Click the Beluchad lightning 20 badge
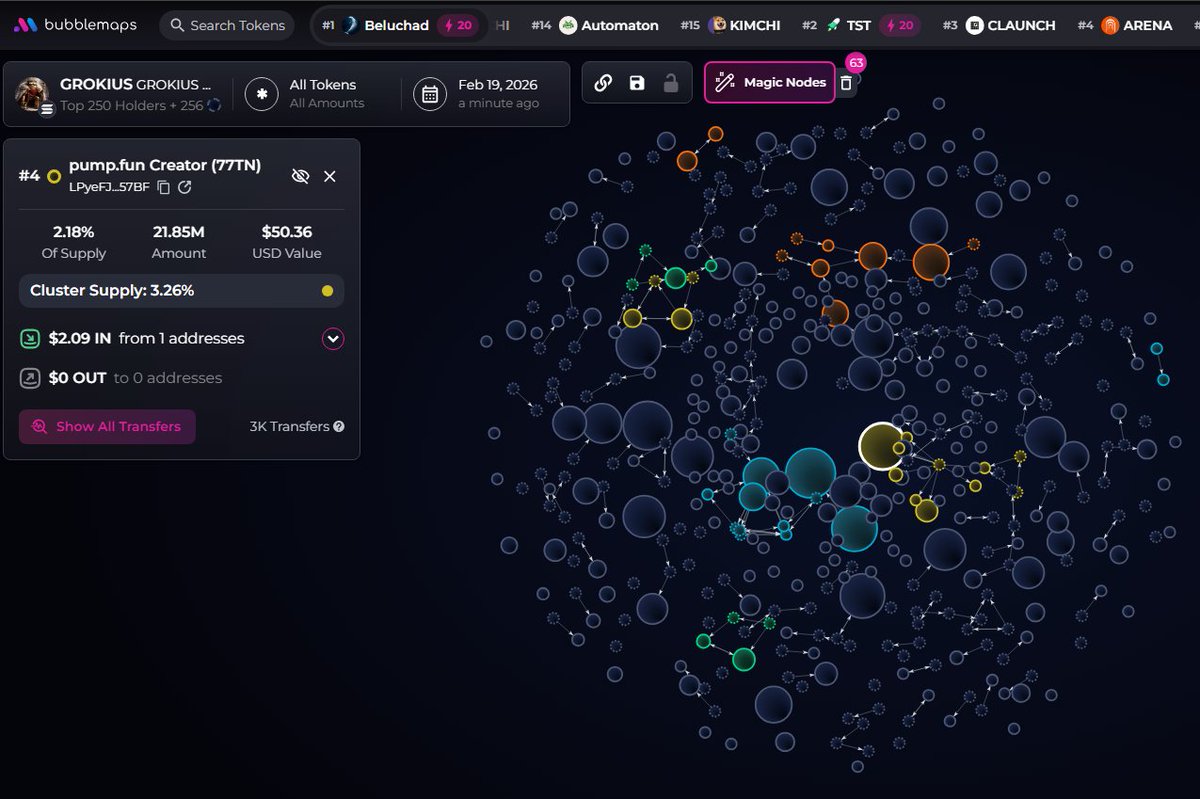Viewport: 1200px width, 799px height. click(458, 25)
